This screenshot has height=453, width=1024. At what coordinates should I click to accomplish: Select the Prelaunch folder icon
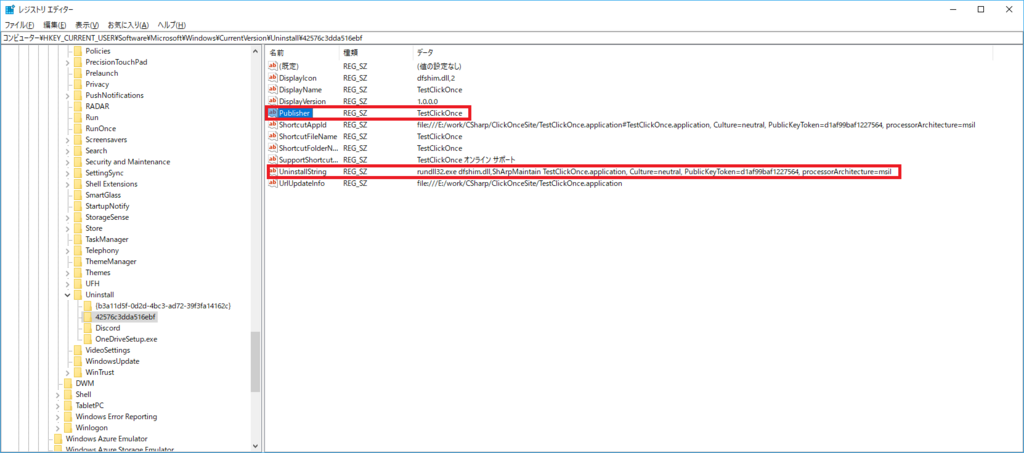point(78,73)
